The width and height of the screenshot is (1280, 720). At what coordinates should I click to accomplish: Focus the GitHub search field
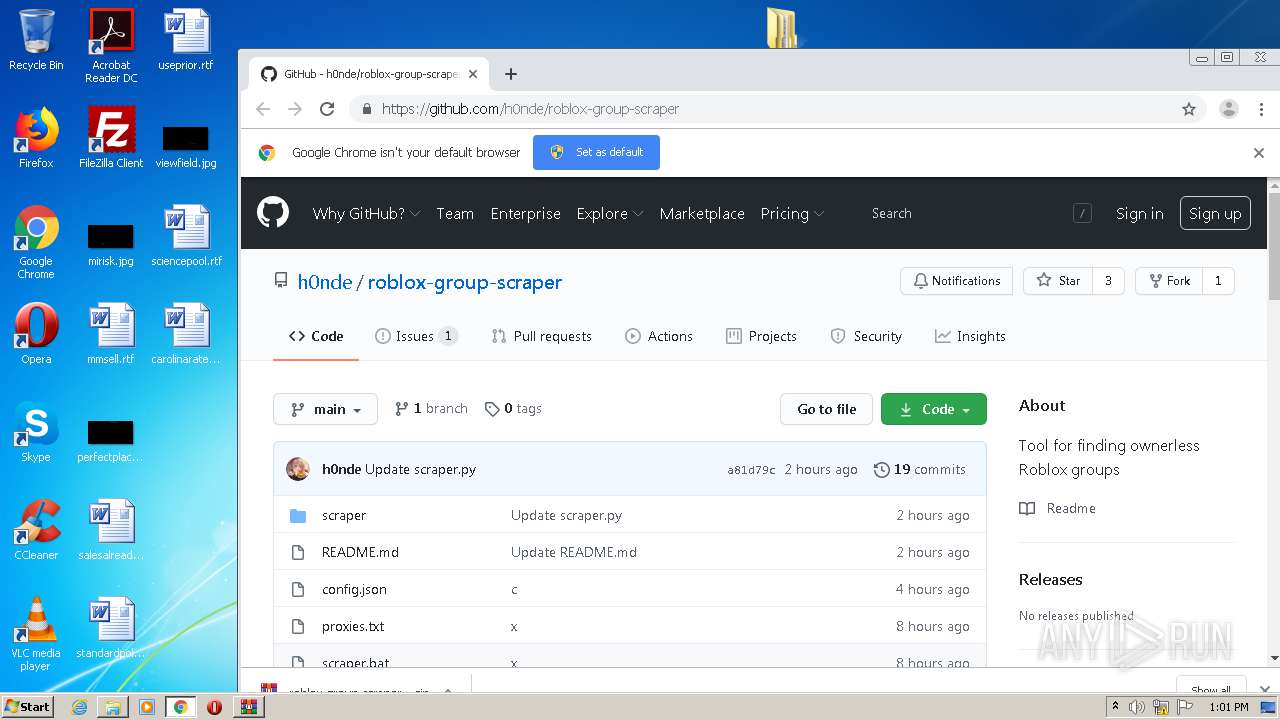(x=975, y=213)
